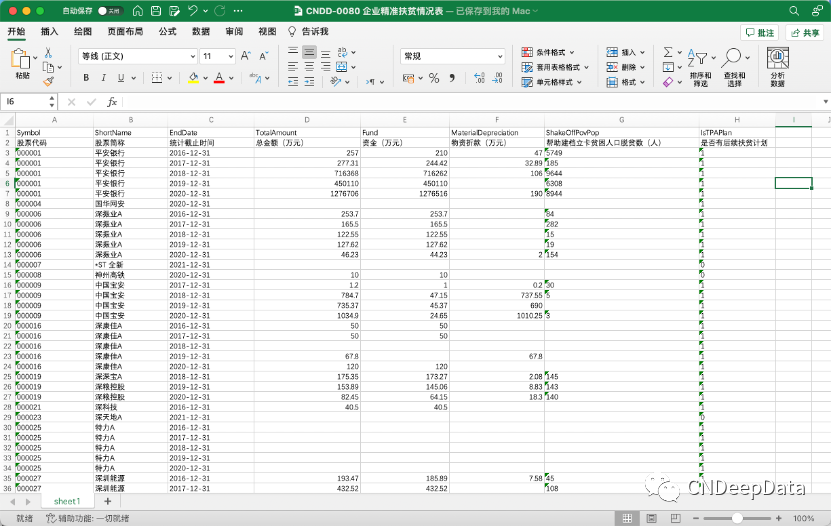Increase font size with larger A
Viewport: 832px width, 526px height.
click(246, 56)
